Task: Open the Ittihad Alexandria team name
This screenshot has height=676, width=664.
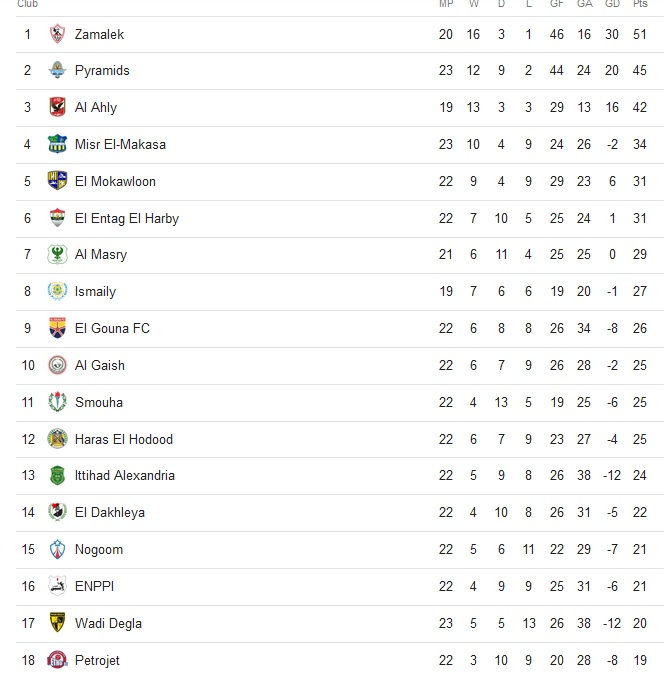Action: click(x=125, y=476)
